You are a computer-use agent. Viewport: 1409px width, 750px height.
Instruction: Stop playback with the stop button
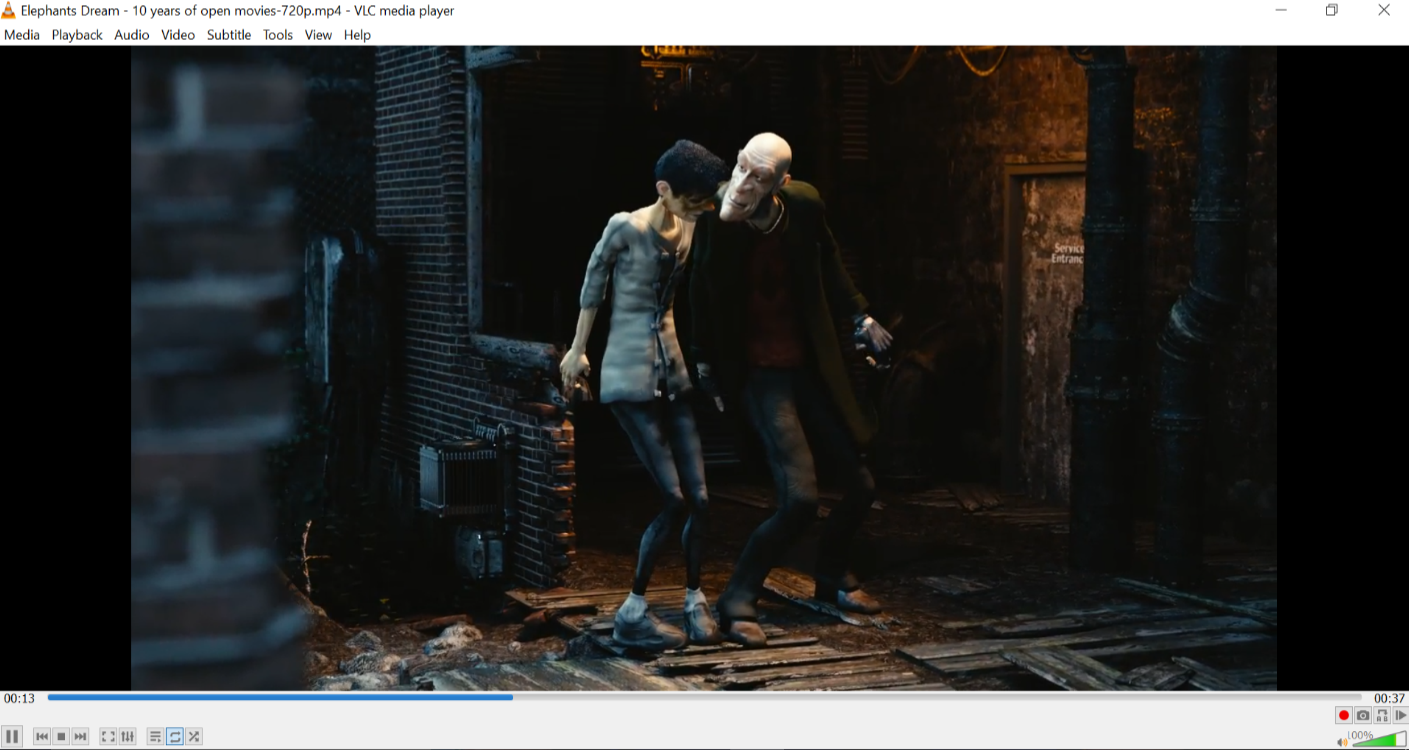click(x=61, y=737)
